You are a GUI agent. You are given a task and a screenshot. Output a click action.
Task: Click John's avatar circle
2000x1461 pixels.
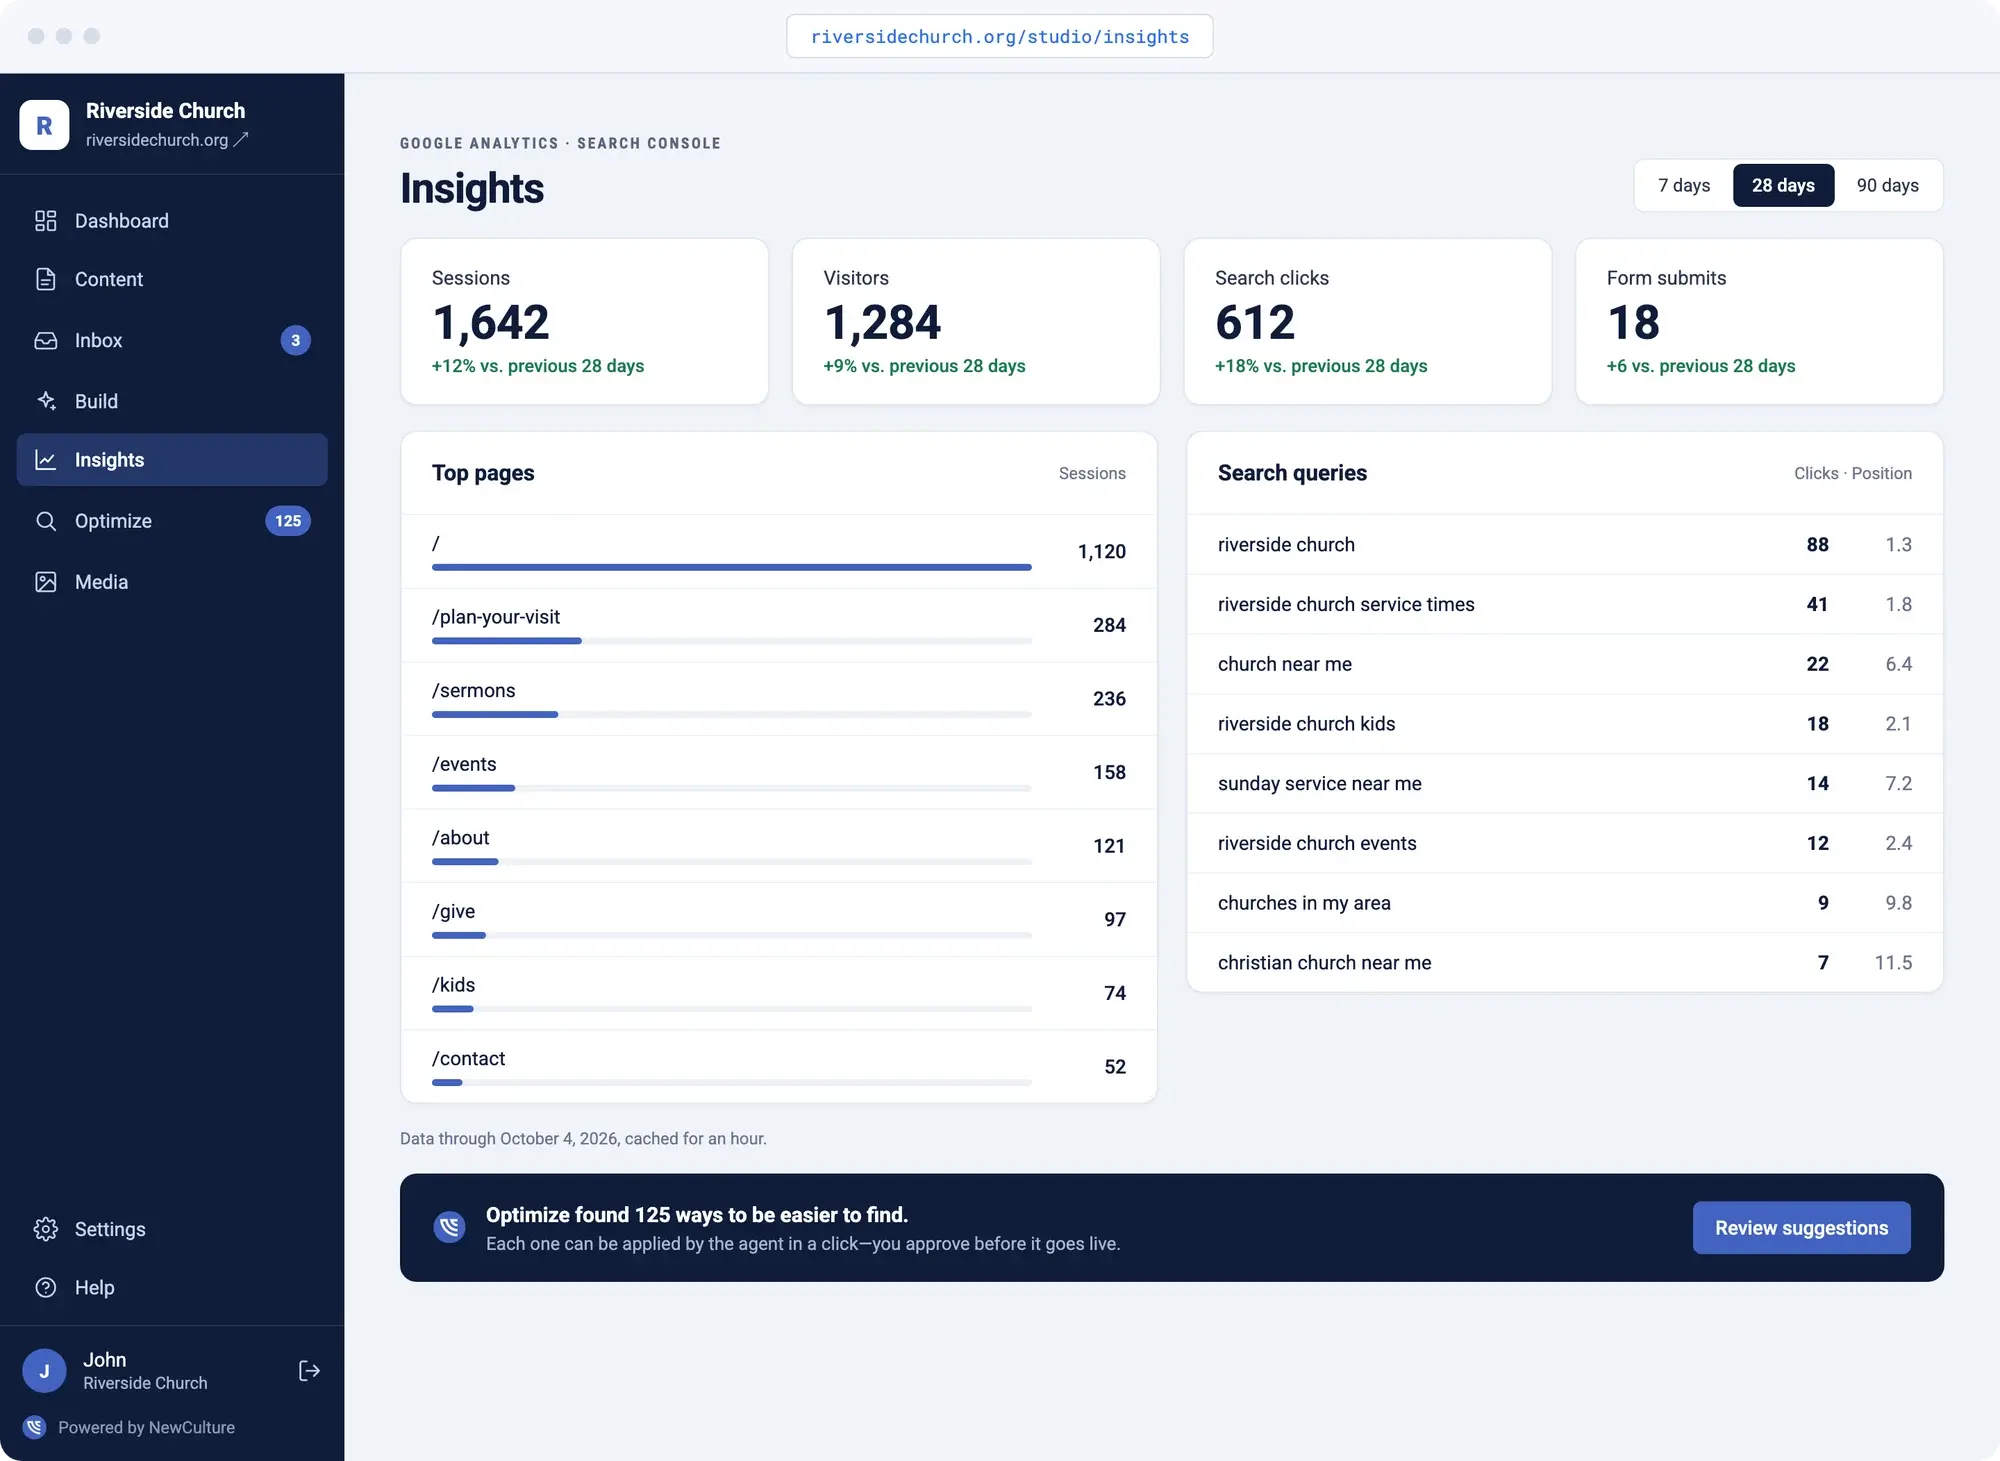pos(44,1371)
